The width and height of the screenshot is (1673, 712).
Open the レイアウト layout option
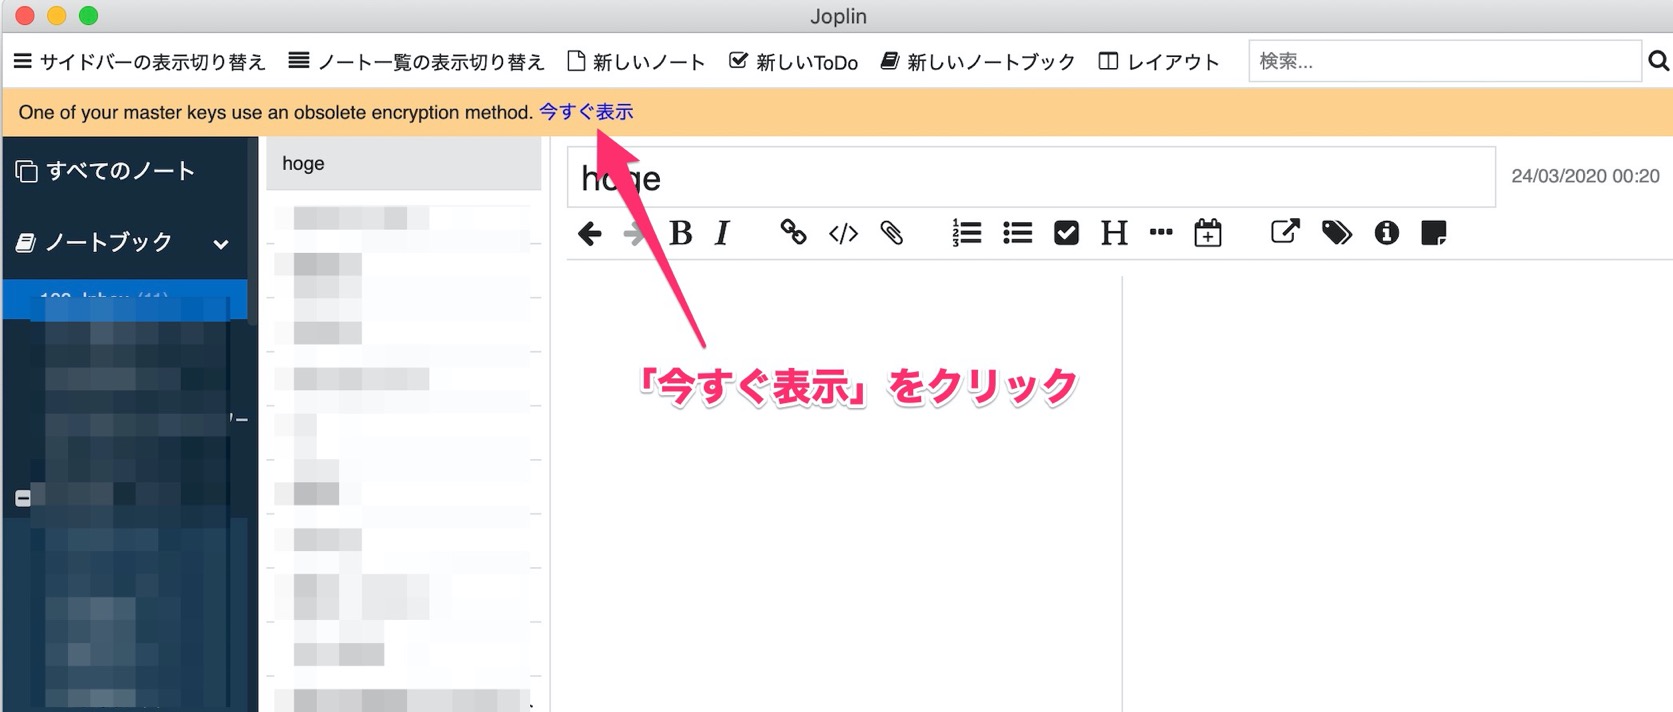(x=1159, y=62)
